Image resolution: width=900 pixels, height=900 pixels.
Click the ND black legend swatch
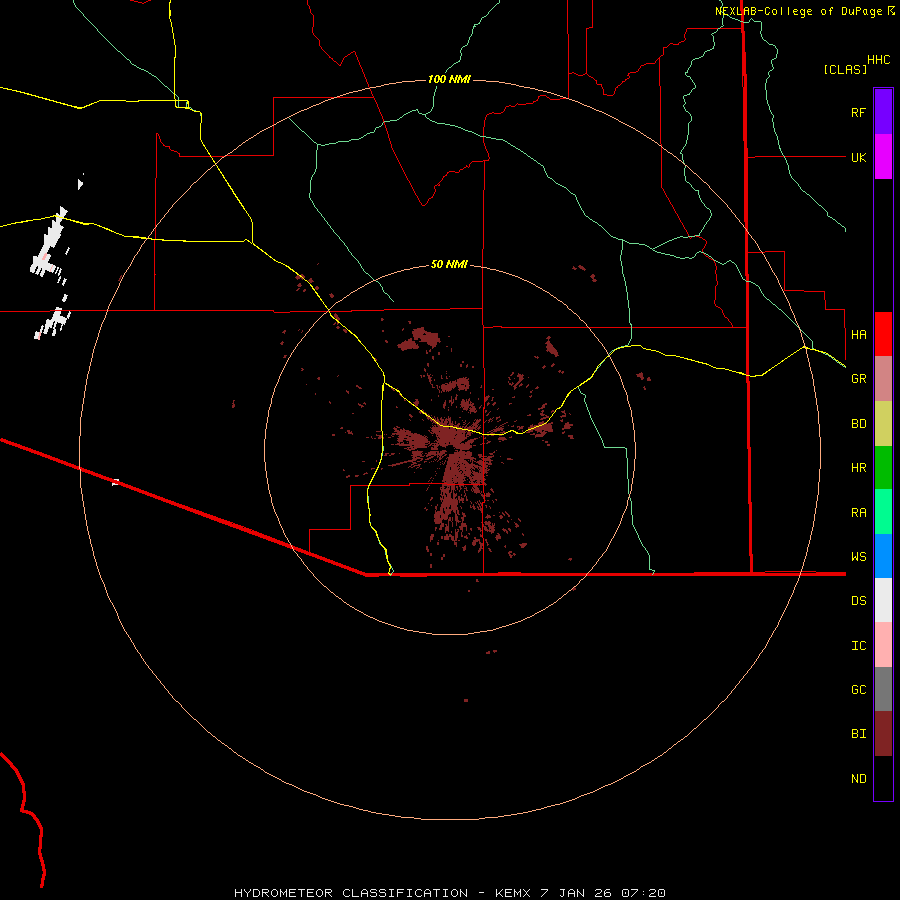(883, 778)
